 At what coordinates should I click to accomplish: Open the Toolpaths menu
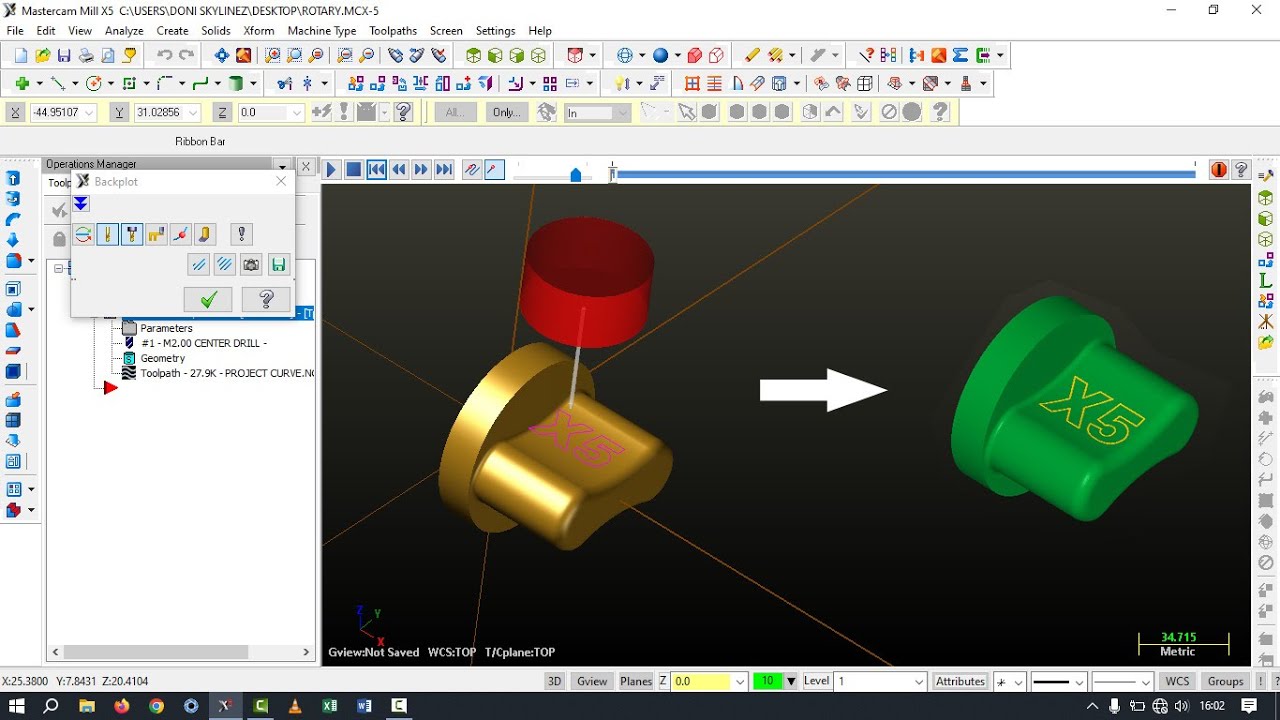(x=393, y=31)
